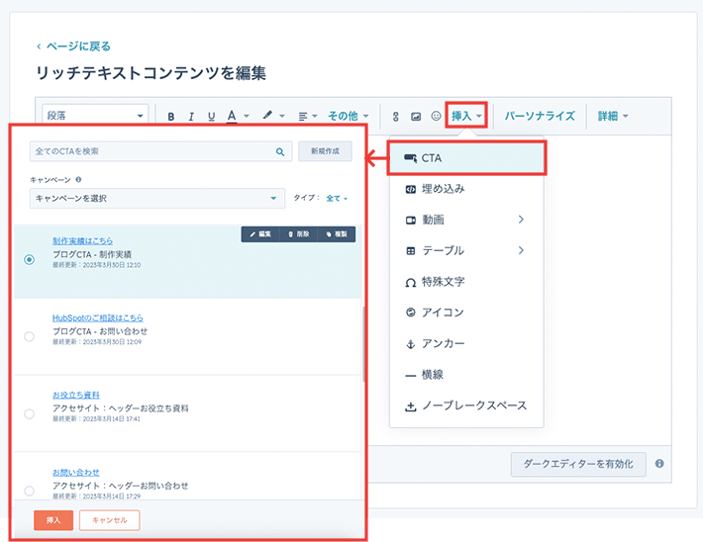Open the 挿入 insert dropdown

click(x=466, y=116)
